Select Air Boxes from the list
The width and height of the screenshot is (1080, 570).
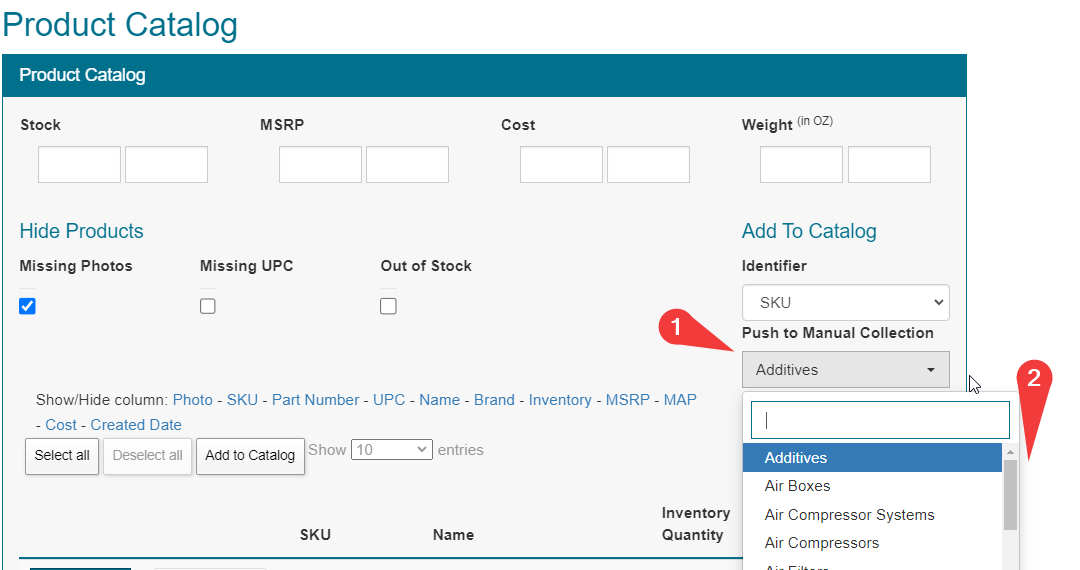(797, 486)
